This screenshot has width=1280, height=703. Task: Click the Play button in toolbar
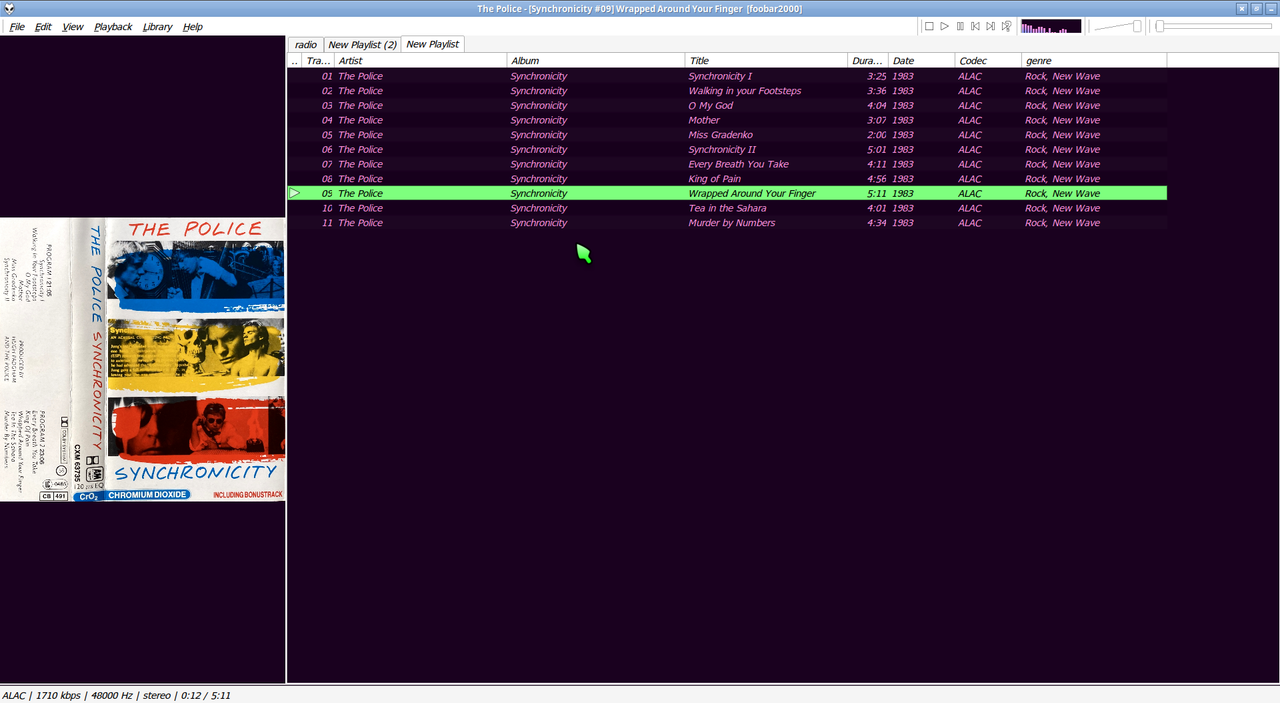point(944,26)
